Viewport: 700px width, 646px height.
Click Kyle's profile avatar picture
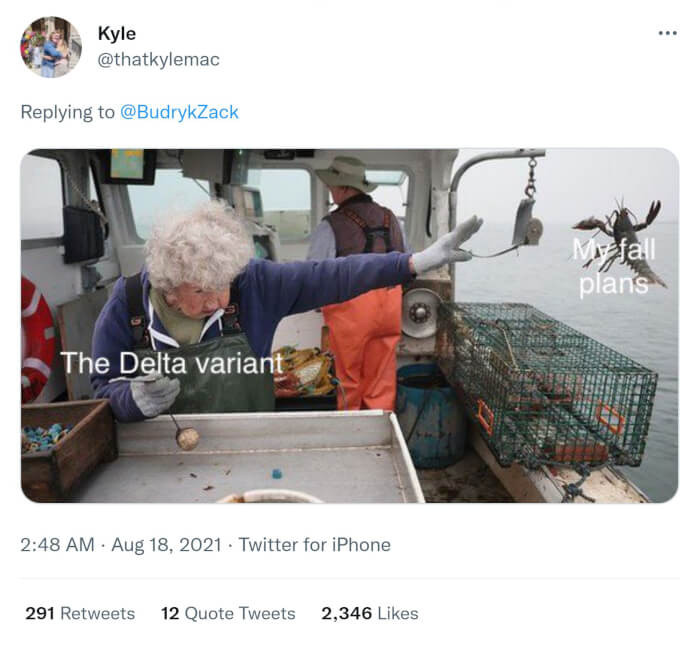[51, 47]
